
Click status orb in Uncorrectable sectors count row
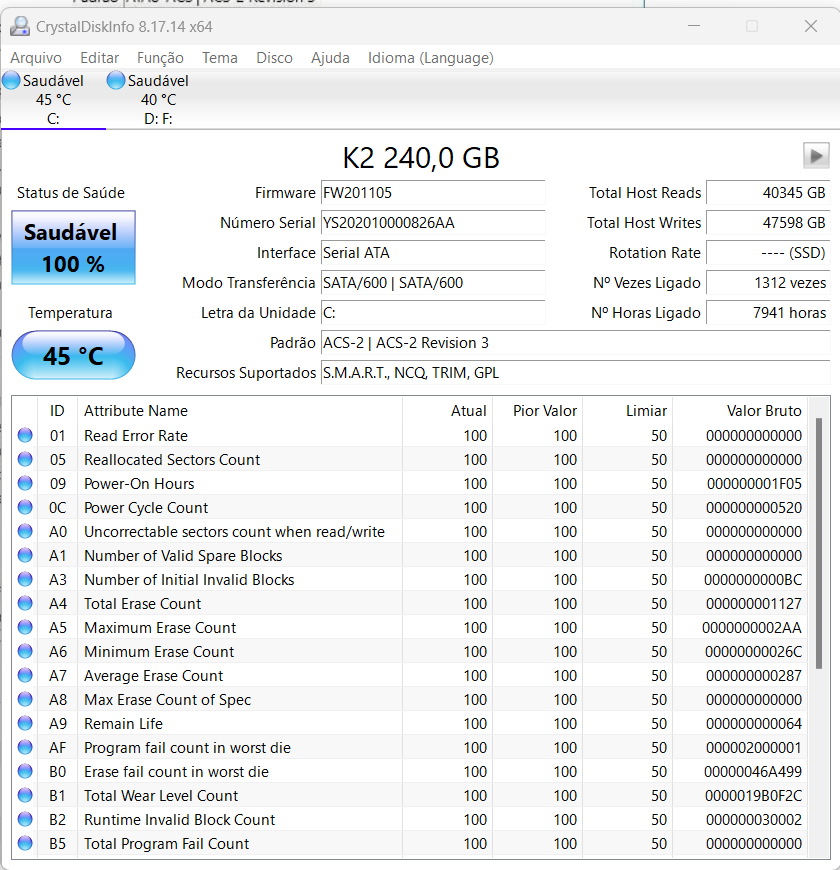25,531
